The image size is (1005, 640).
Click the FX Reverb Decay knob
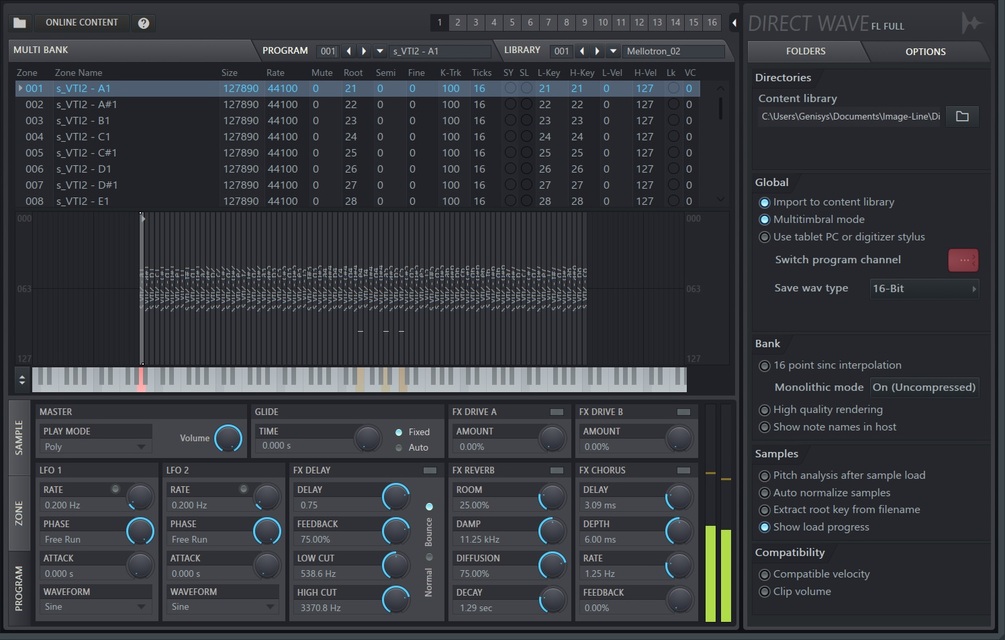click(552, 600)
